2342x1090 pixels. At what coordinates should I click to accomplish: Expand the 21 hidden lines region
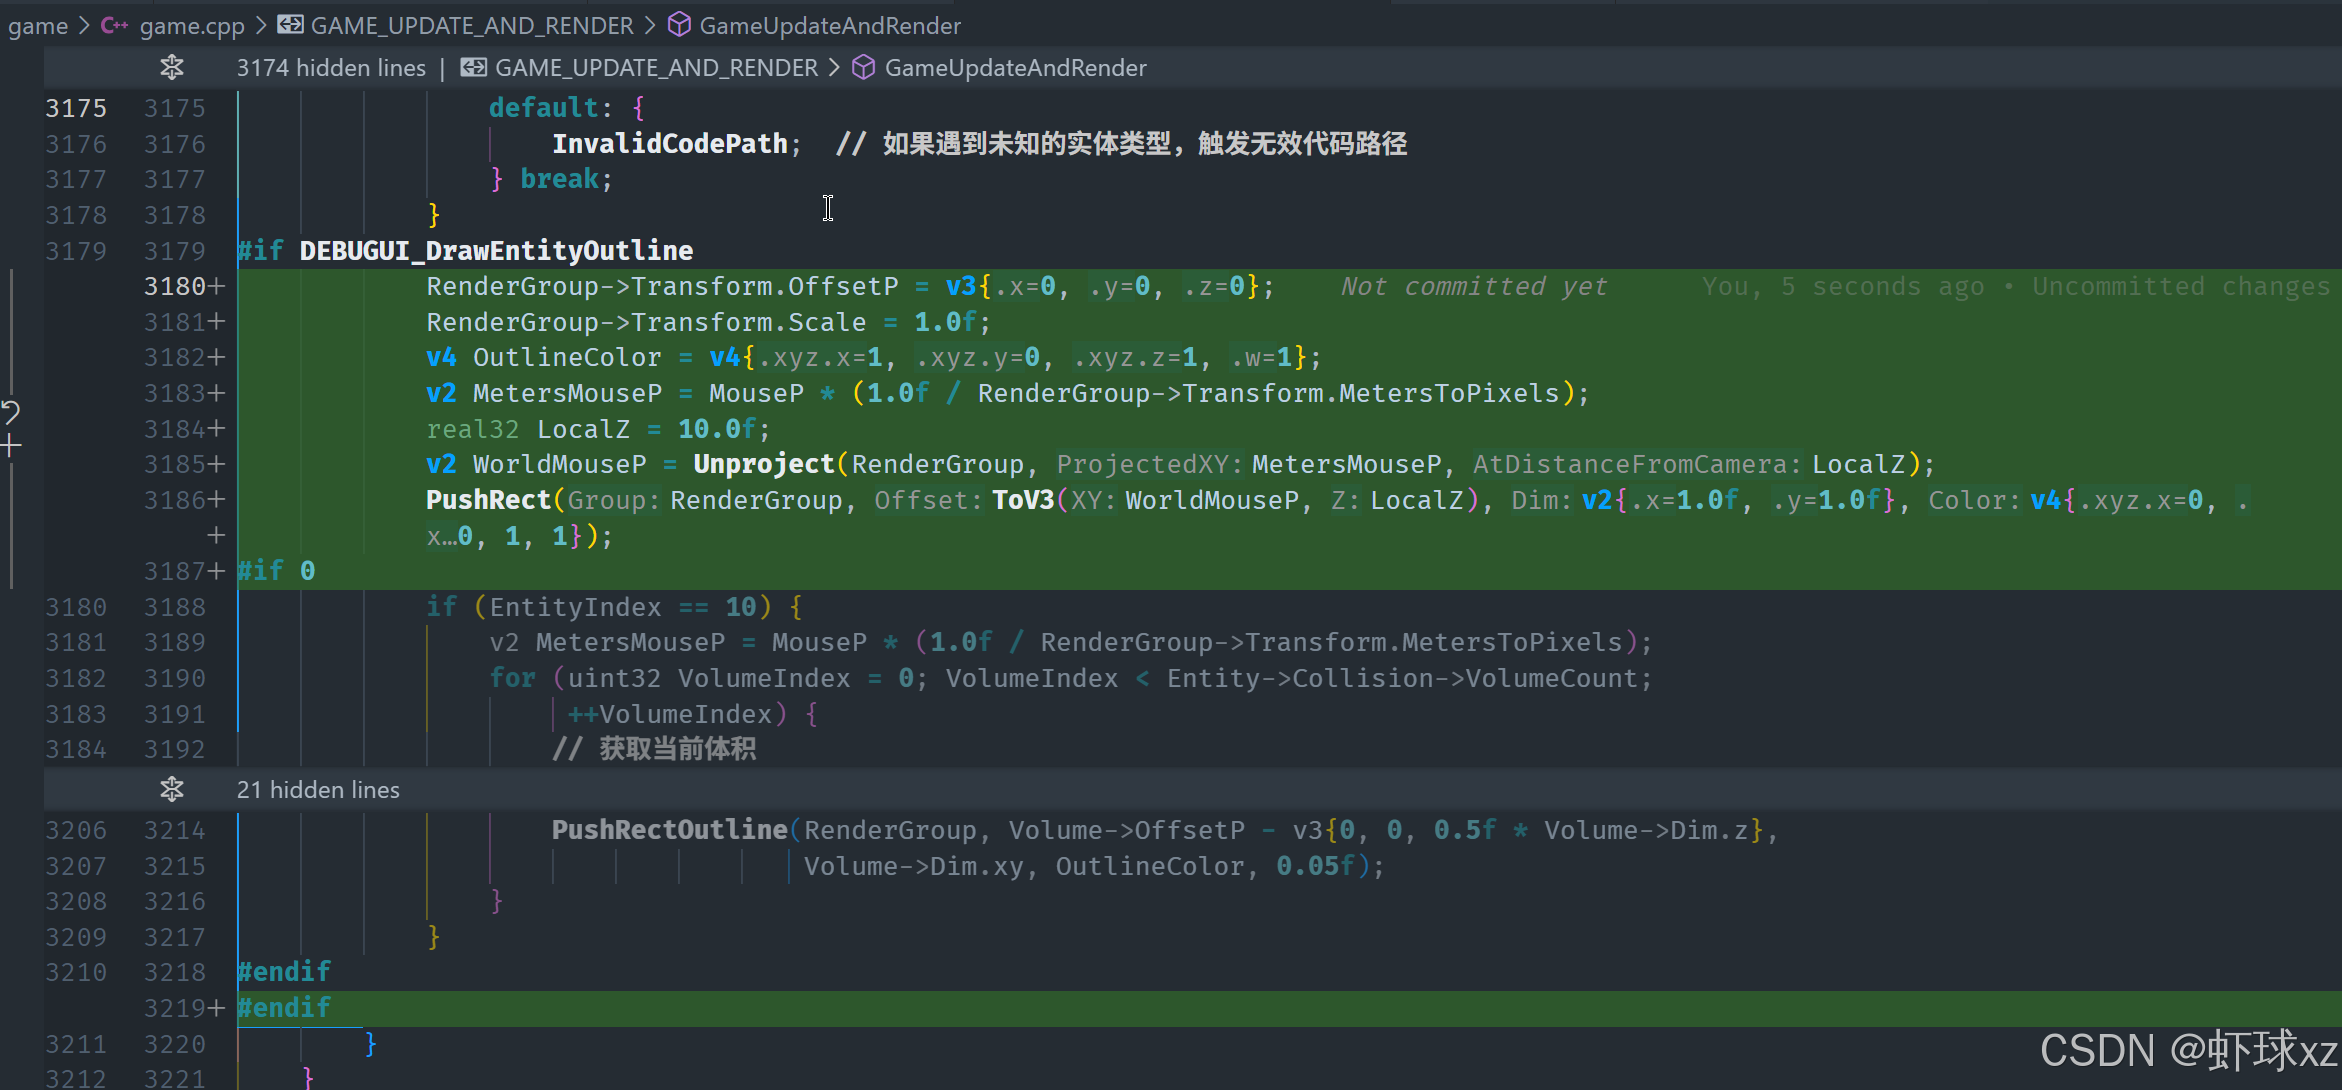click(318, 789)
